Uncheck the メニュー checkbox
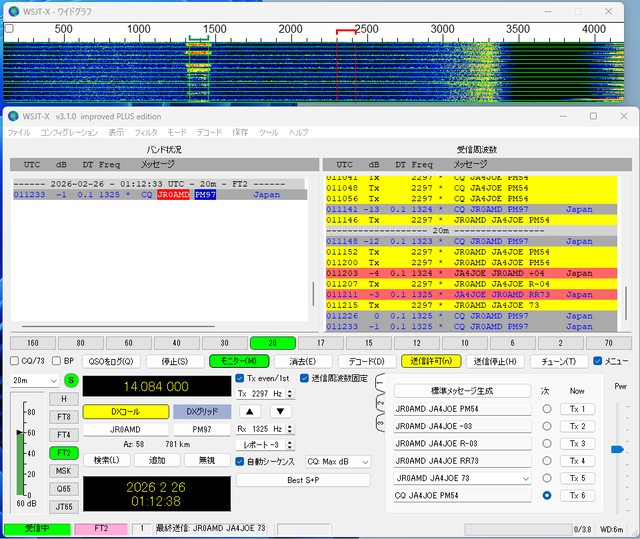 pos(598,361)
